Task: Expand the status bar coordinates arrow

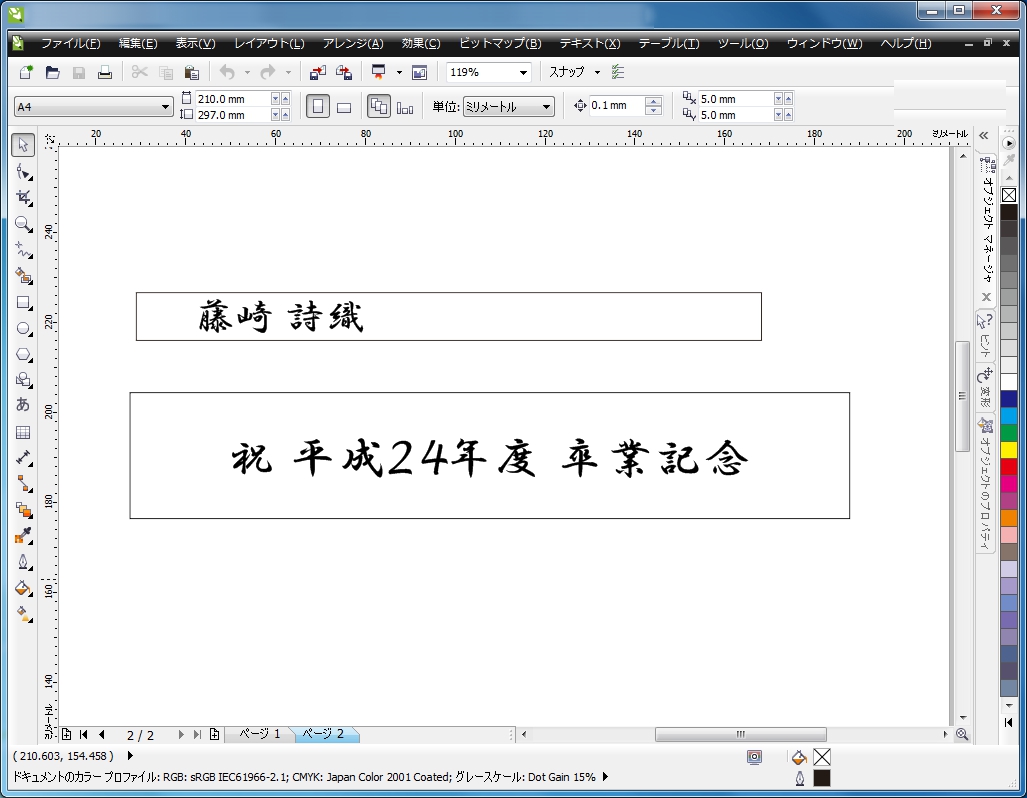Action: coord(130,755)
